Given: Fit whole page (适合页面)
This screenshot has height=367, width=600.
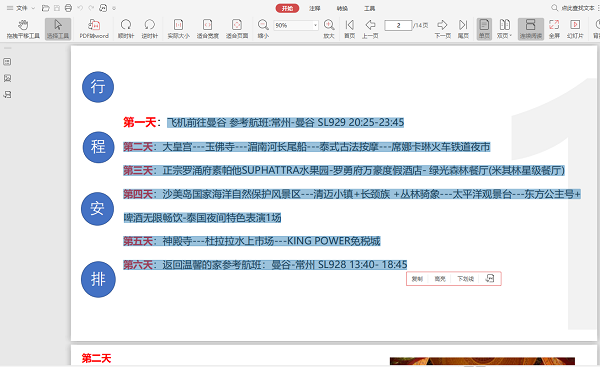Looking at the screenshot, I should (237, 29).
